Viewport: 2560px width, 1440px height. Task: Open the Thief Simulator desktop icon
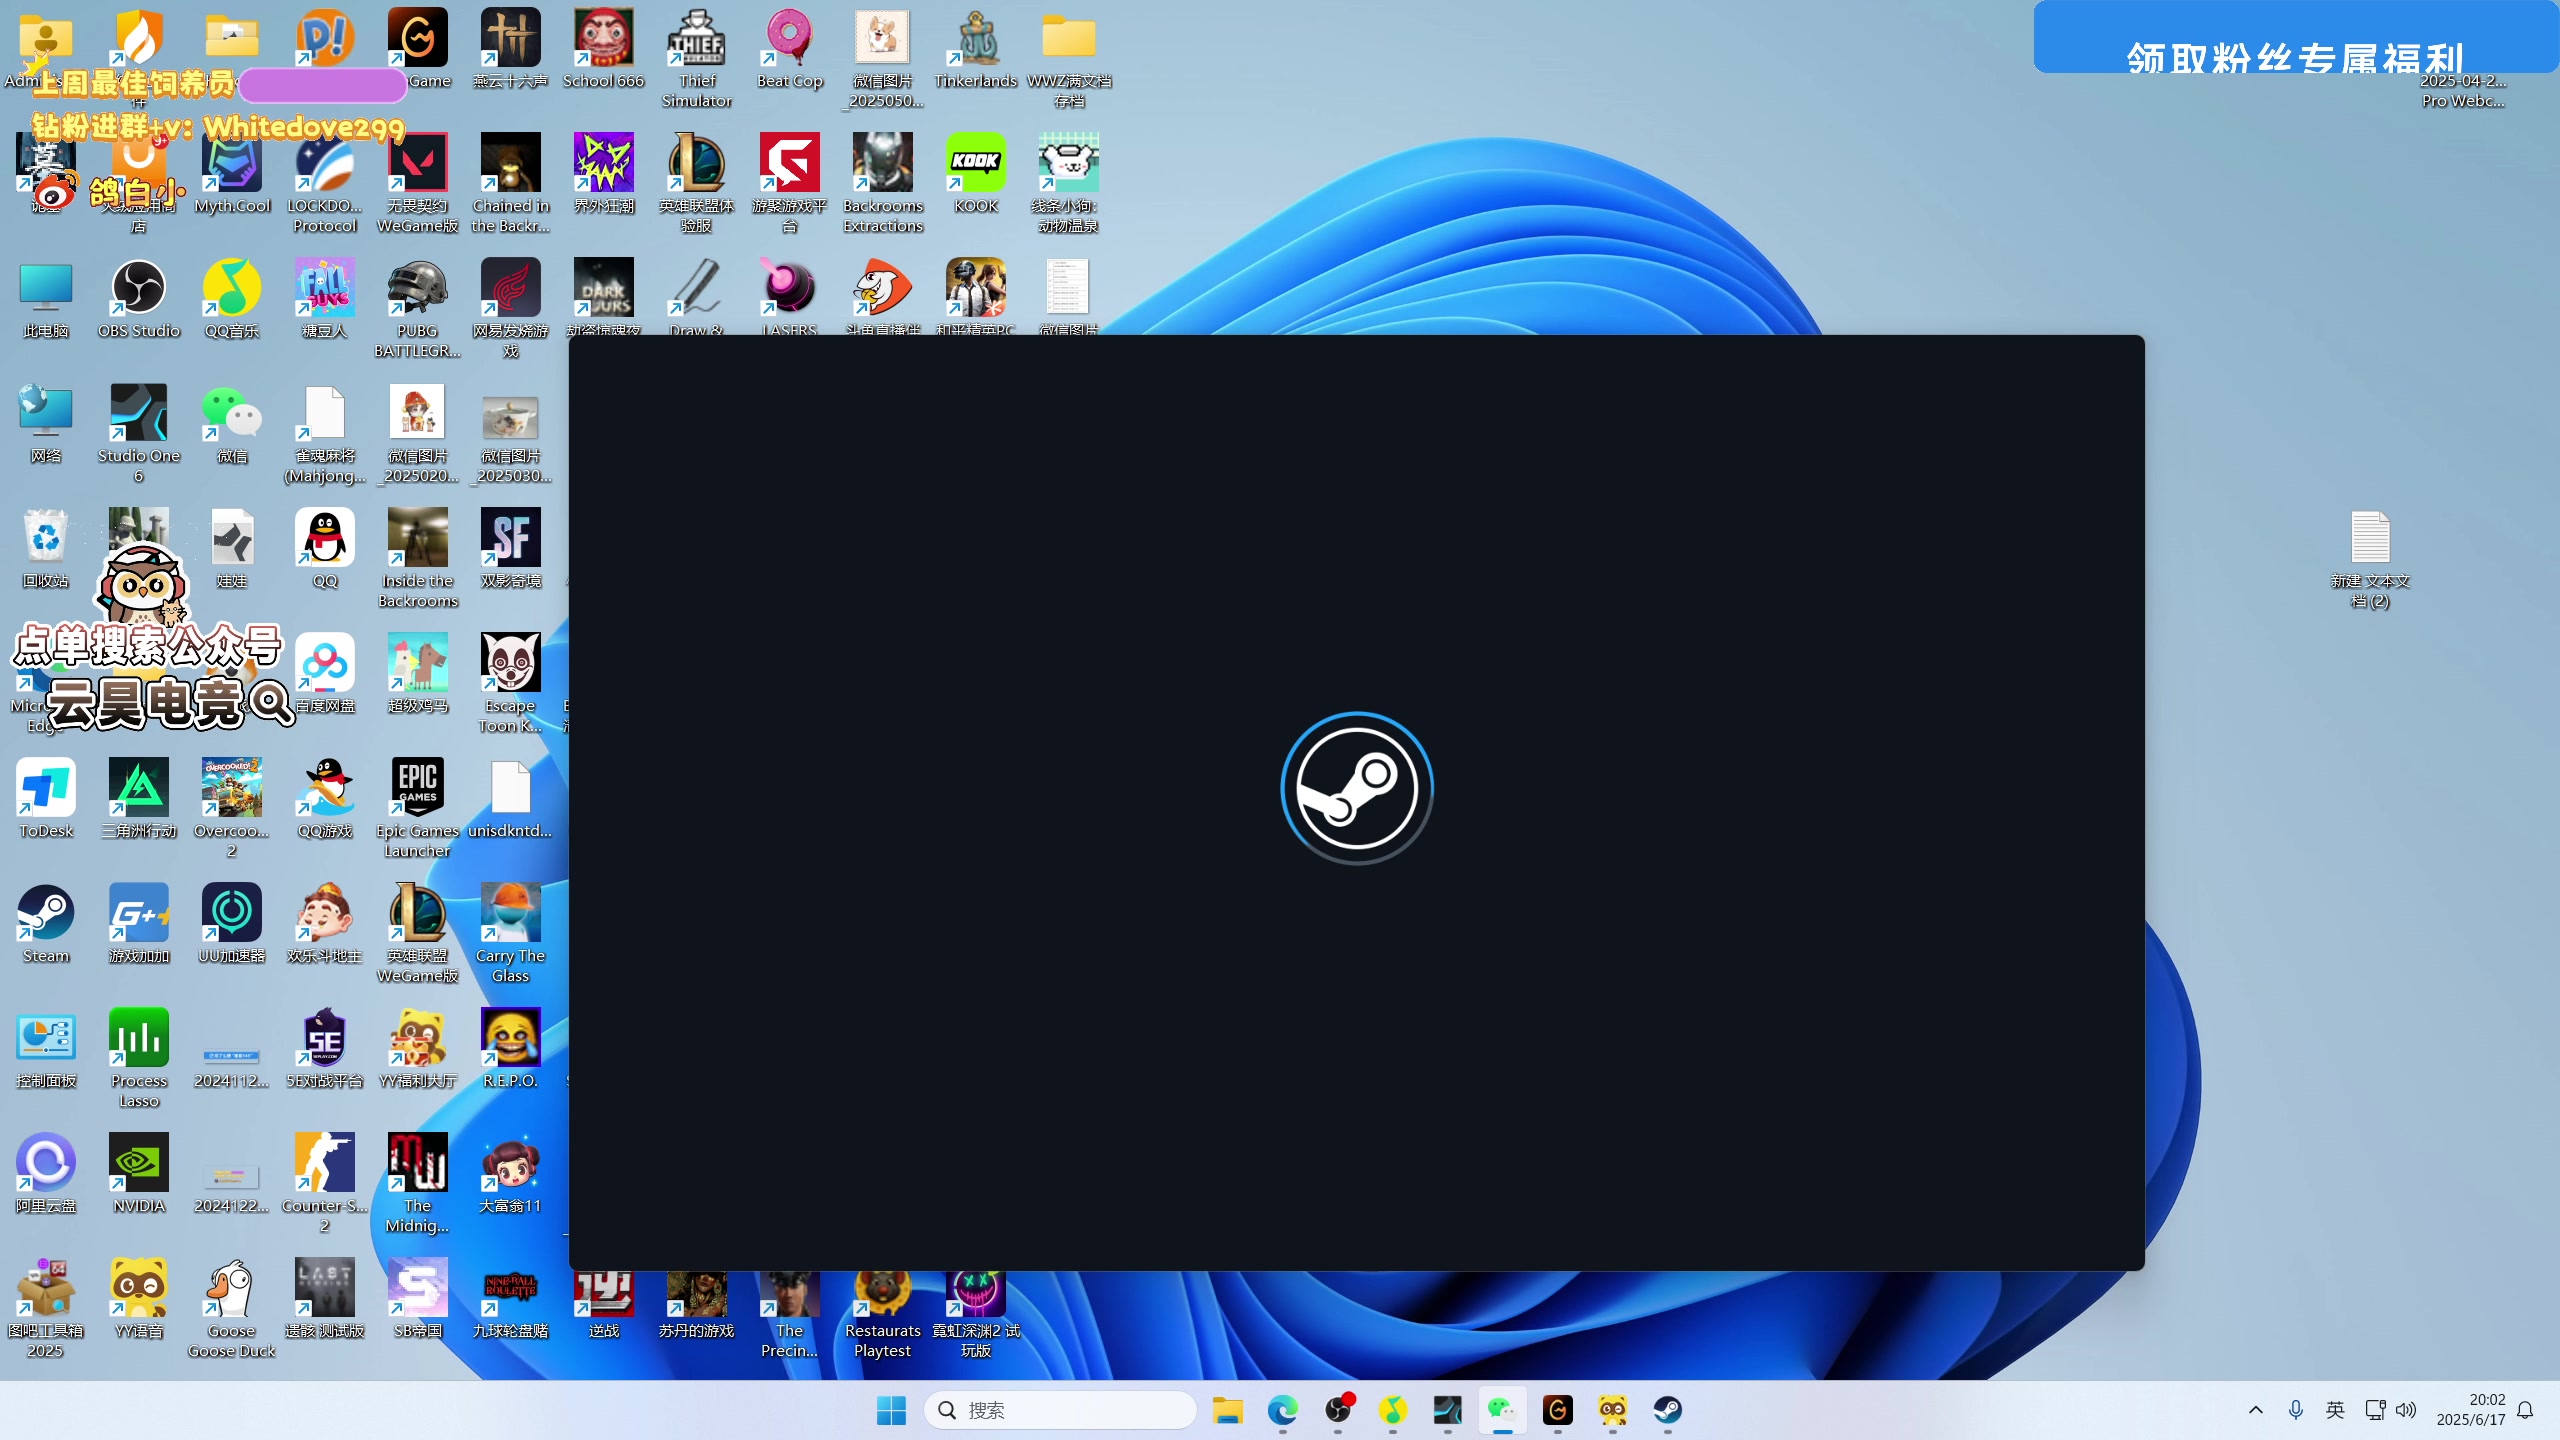(x=697, y=58)
